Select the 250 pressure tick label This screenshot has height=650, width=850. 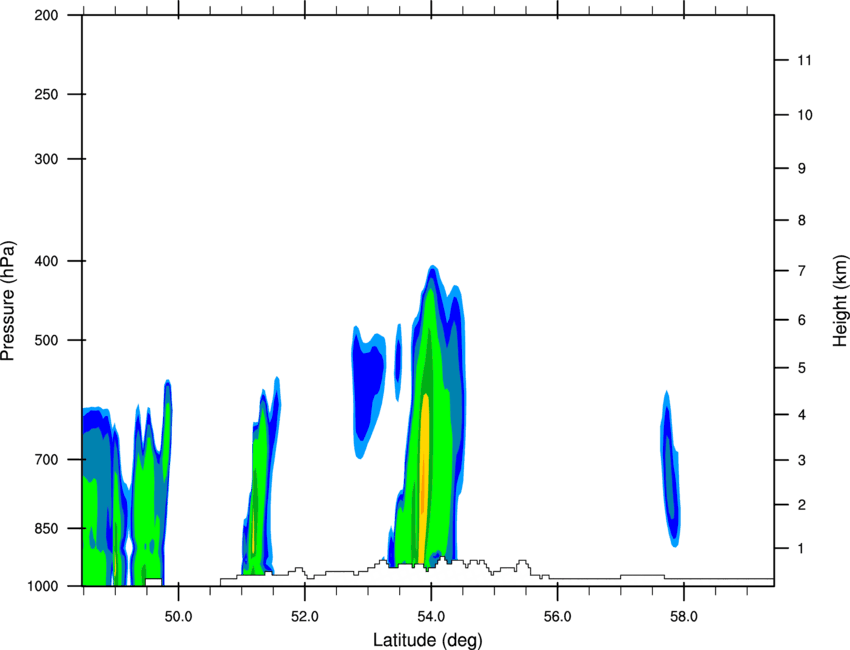46,94
